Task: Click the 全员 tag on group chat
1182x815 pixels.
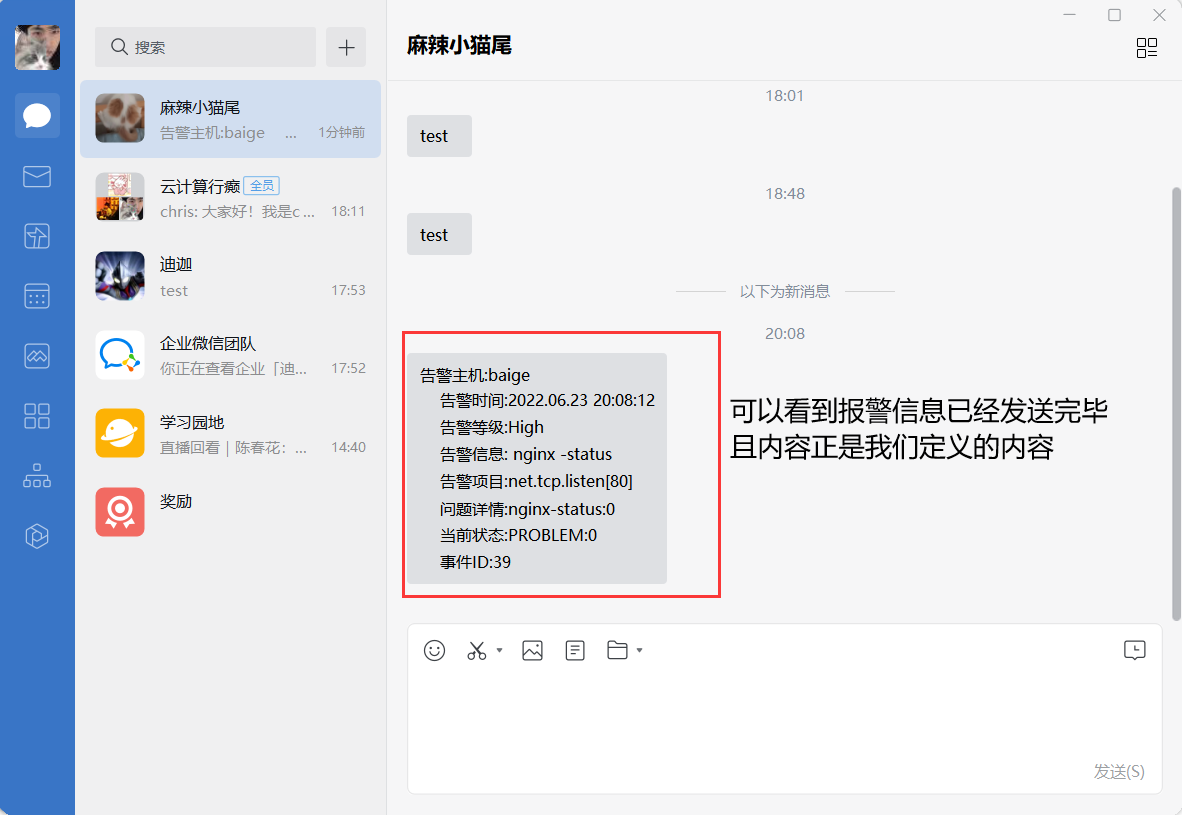Action: click(x=262, y=185)
